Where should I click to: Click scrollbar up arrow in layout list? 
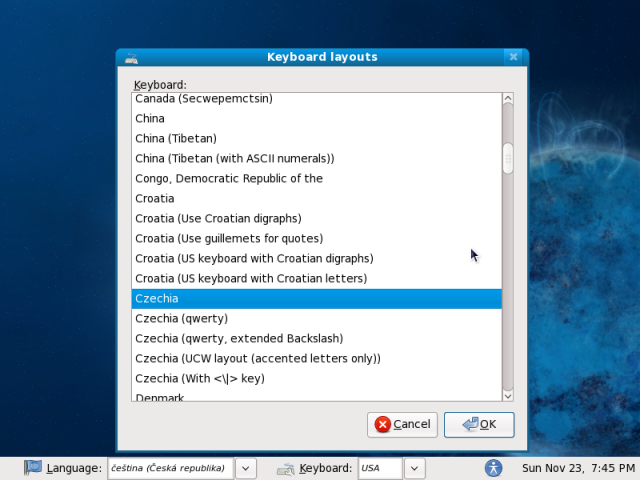tap(507, 99)
